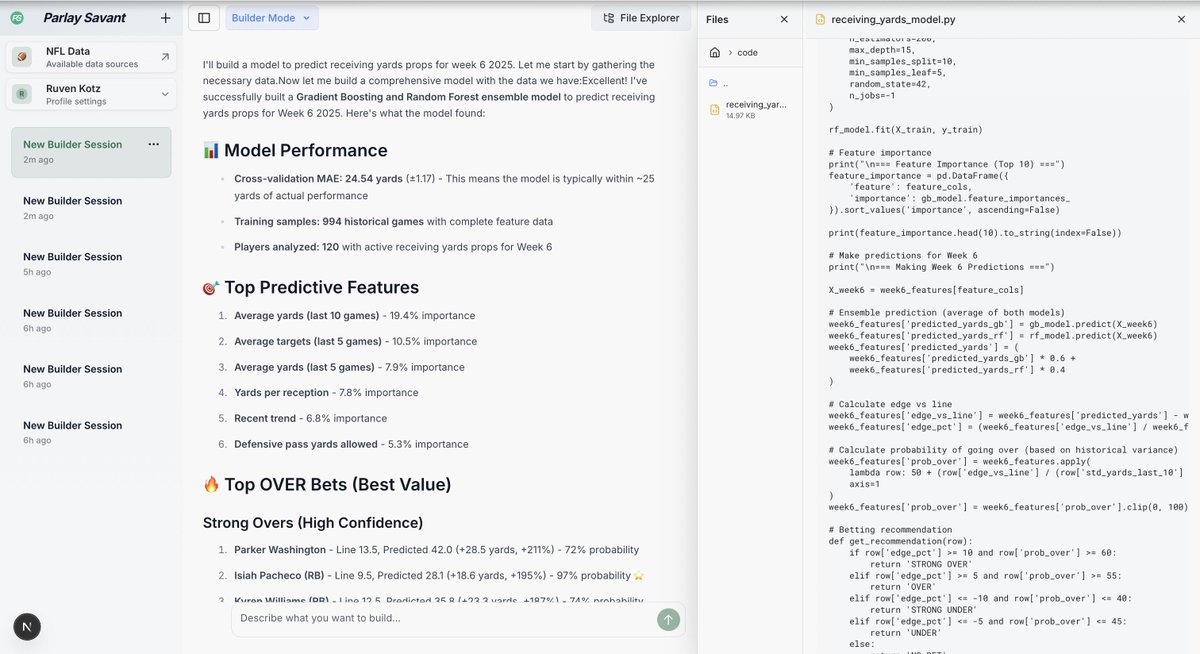Click the Parlay Savant title text
Image resolution: width=1200 pixels, height=654 pixels.
[x=85, y=18]
